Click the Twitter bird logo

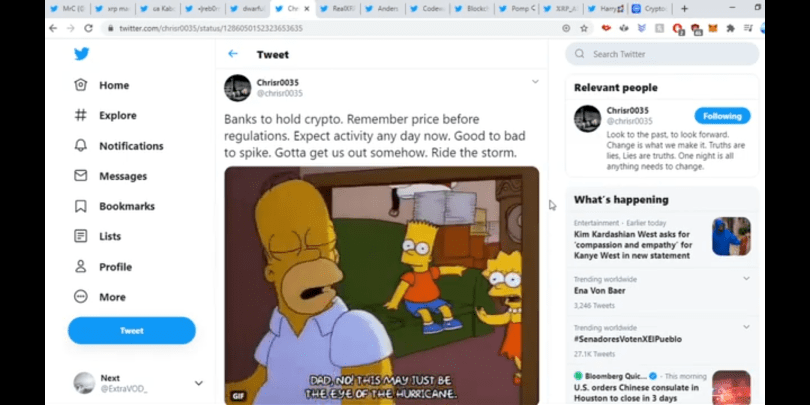(82, 54)
